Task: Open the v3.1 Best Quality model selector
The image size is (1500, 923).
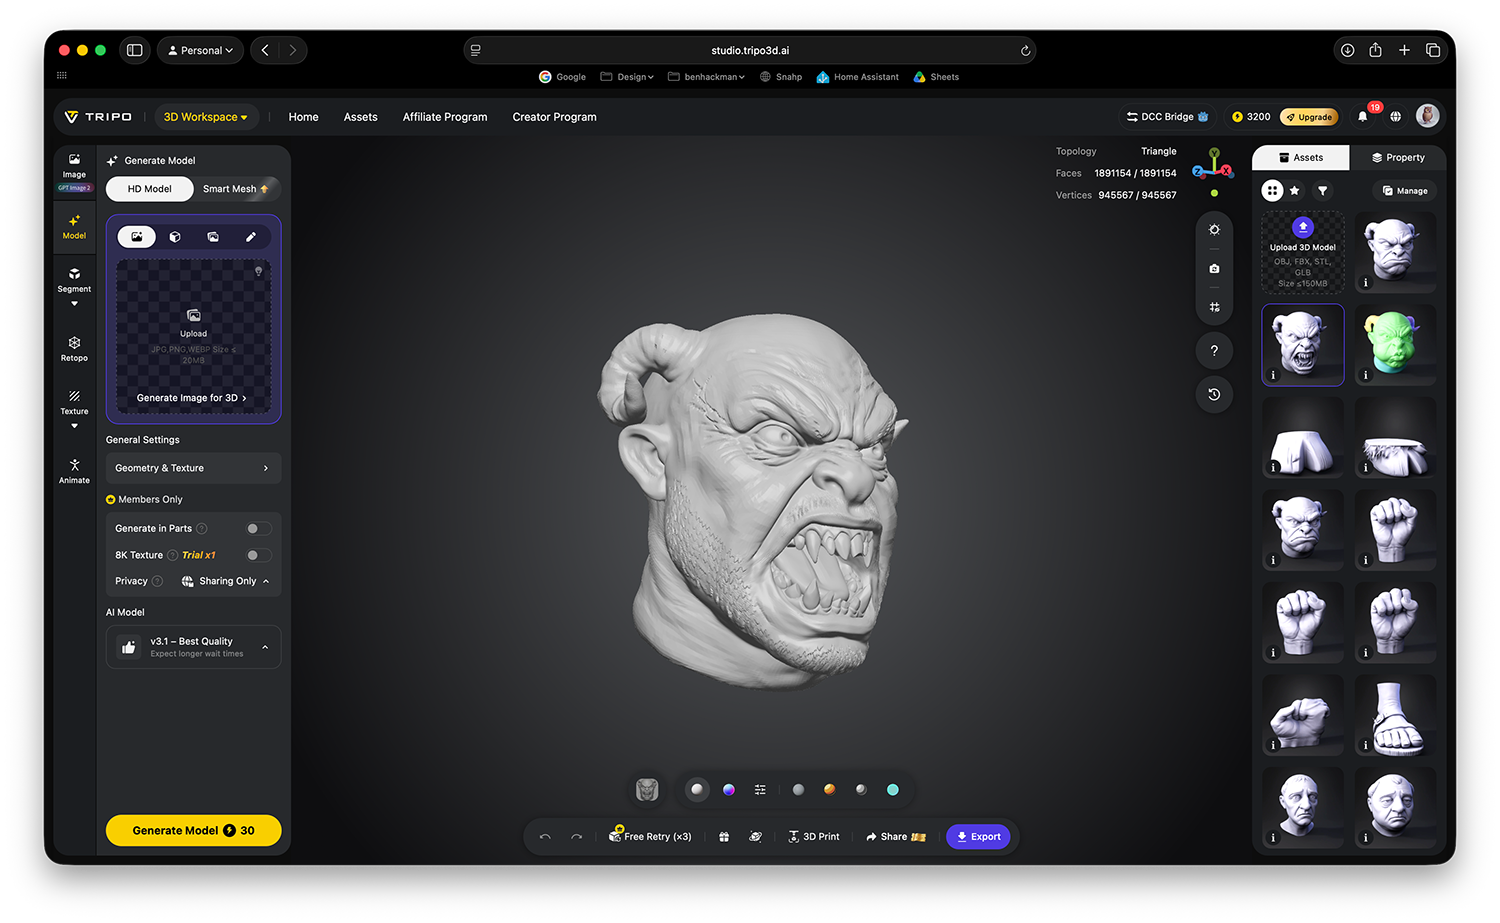Action: (x=193, y=647)
